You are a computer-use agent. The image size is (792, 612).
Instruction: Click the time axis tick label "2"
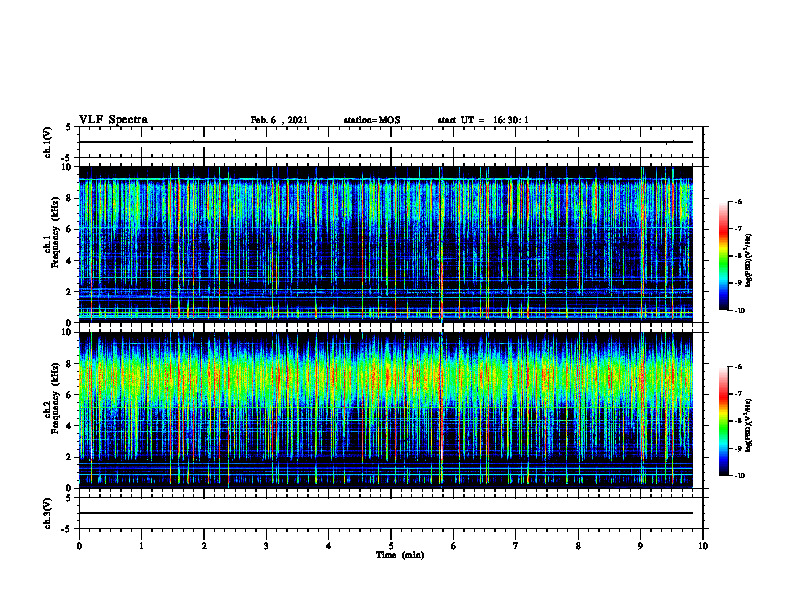(x=204, y=546)
